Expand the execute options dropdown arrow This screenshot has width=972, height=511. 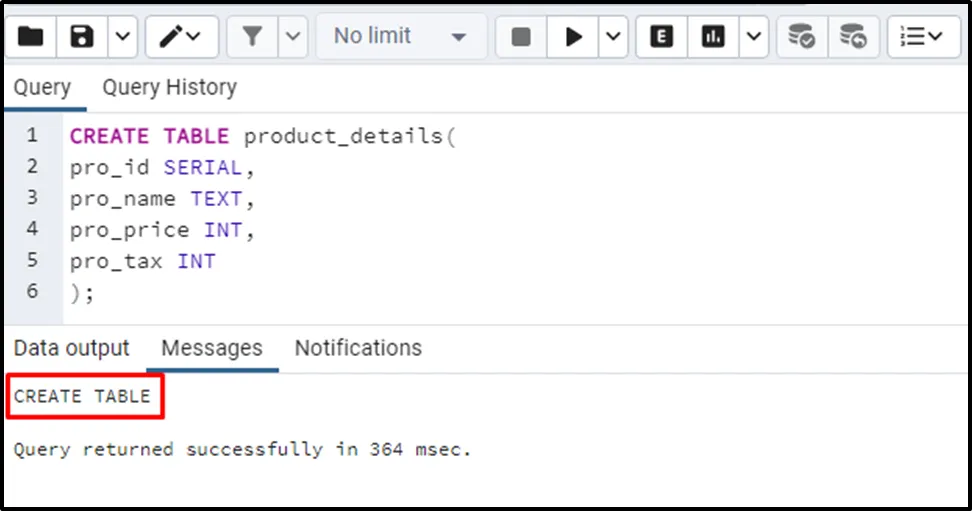pyautogui.click(x=613, y=37)
